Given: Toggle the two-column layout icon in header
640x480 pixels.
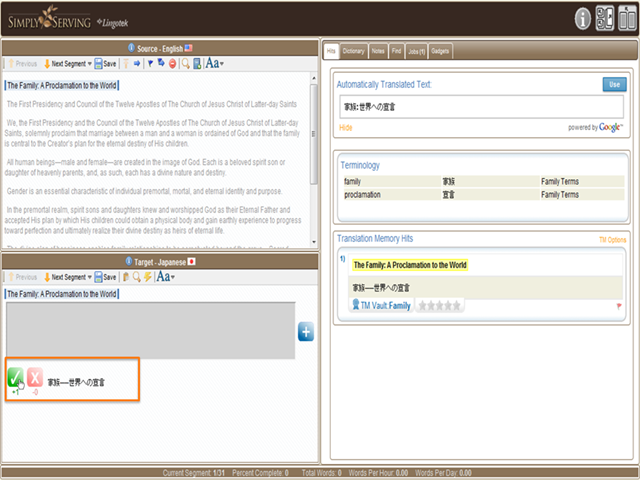Looking at the screenshot, I should (x=627, y=18).
